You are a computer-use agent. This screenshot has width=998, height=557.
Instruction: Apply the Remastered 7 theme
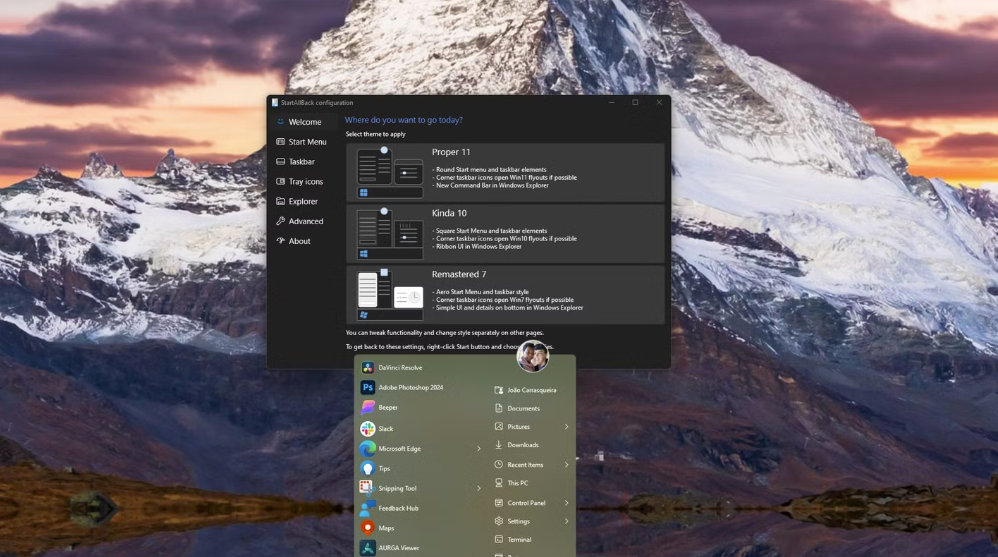(x=505, y=295)
